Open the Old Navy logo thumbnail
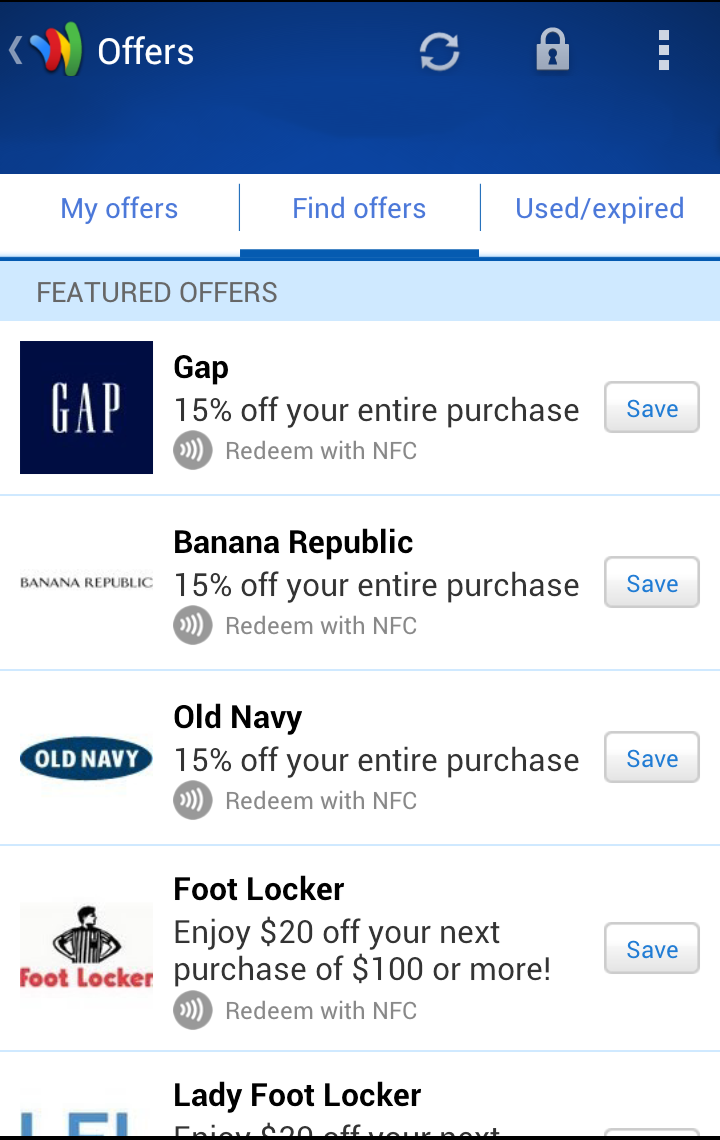Viewport: 720px width, 1140px height. click(x=86, y=759)
